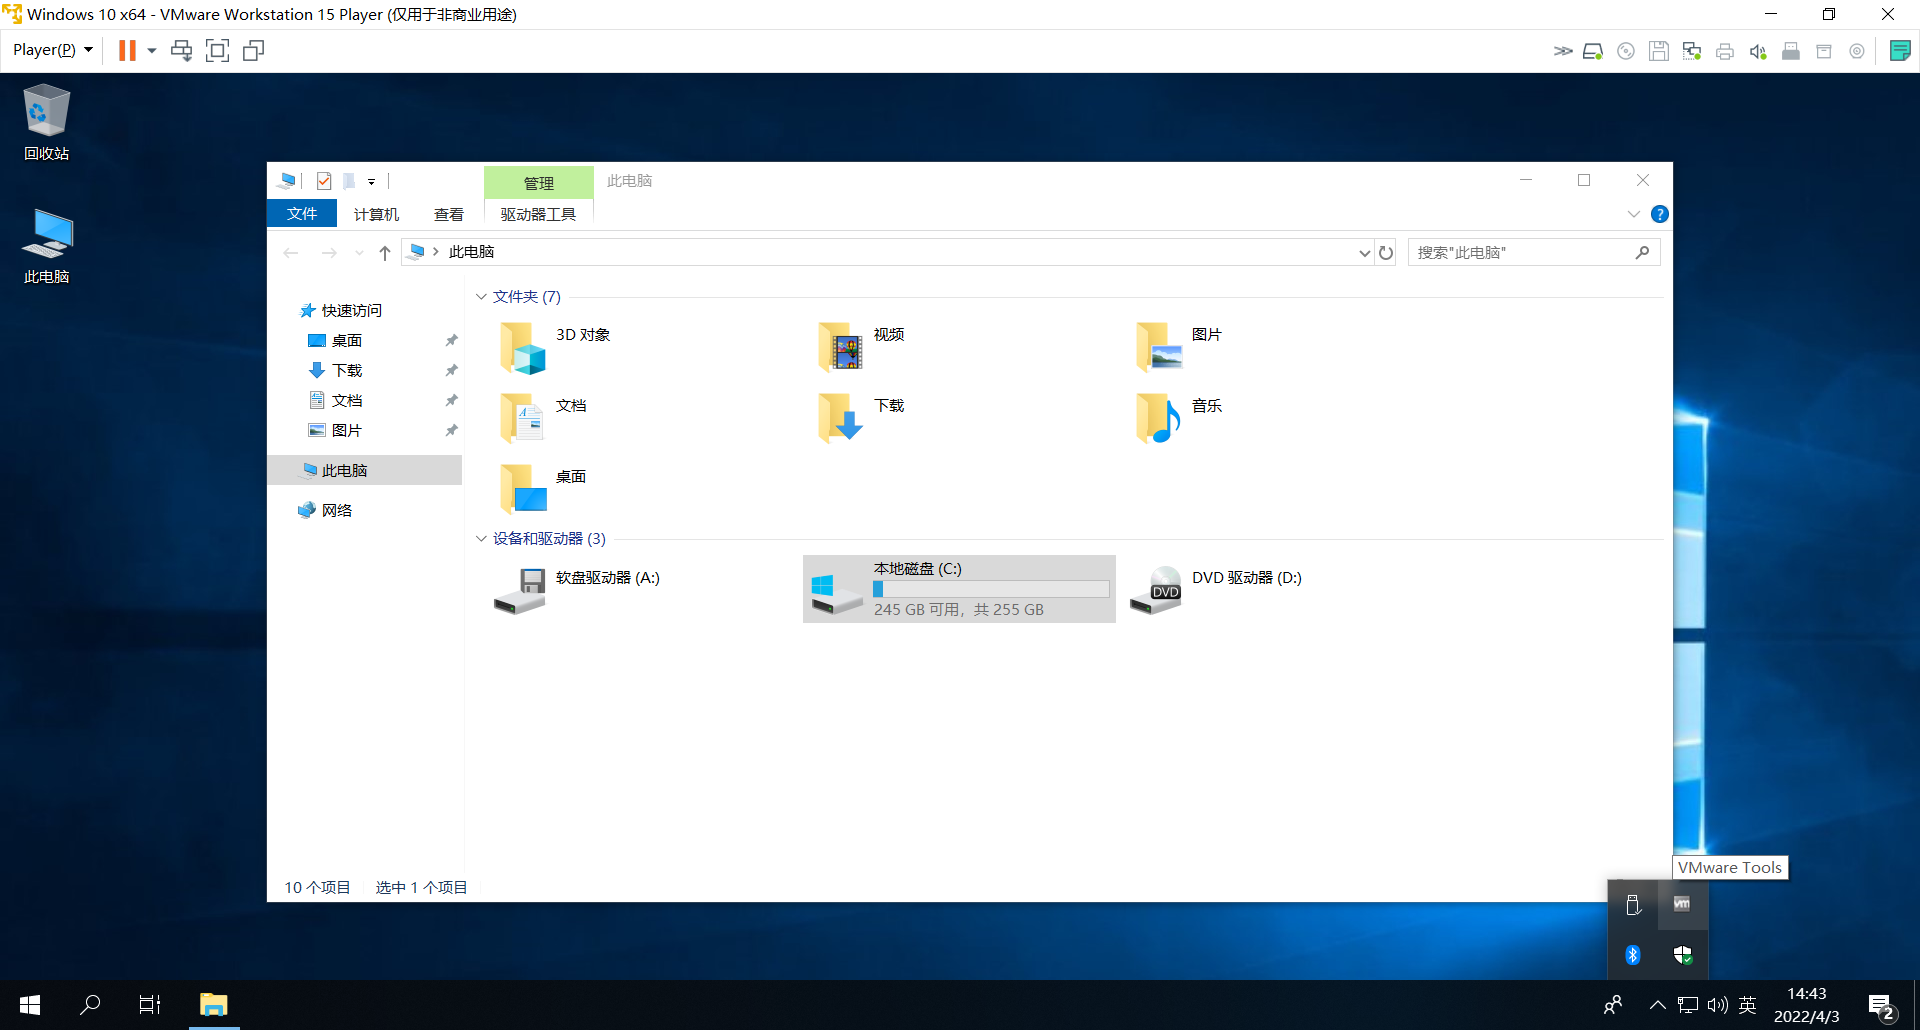Select 软盘驱动器 (A:)
This screenshot has width=1920, height=1030.
click(577, 590)
